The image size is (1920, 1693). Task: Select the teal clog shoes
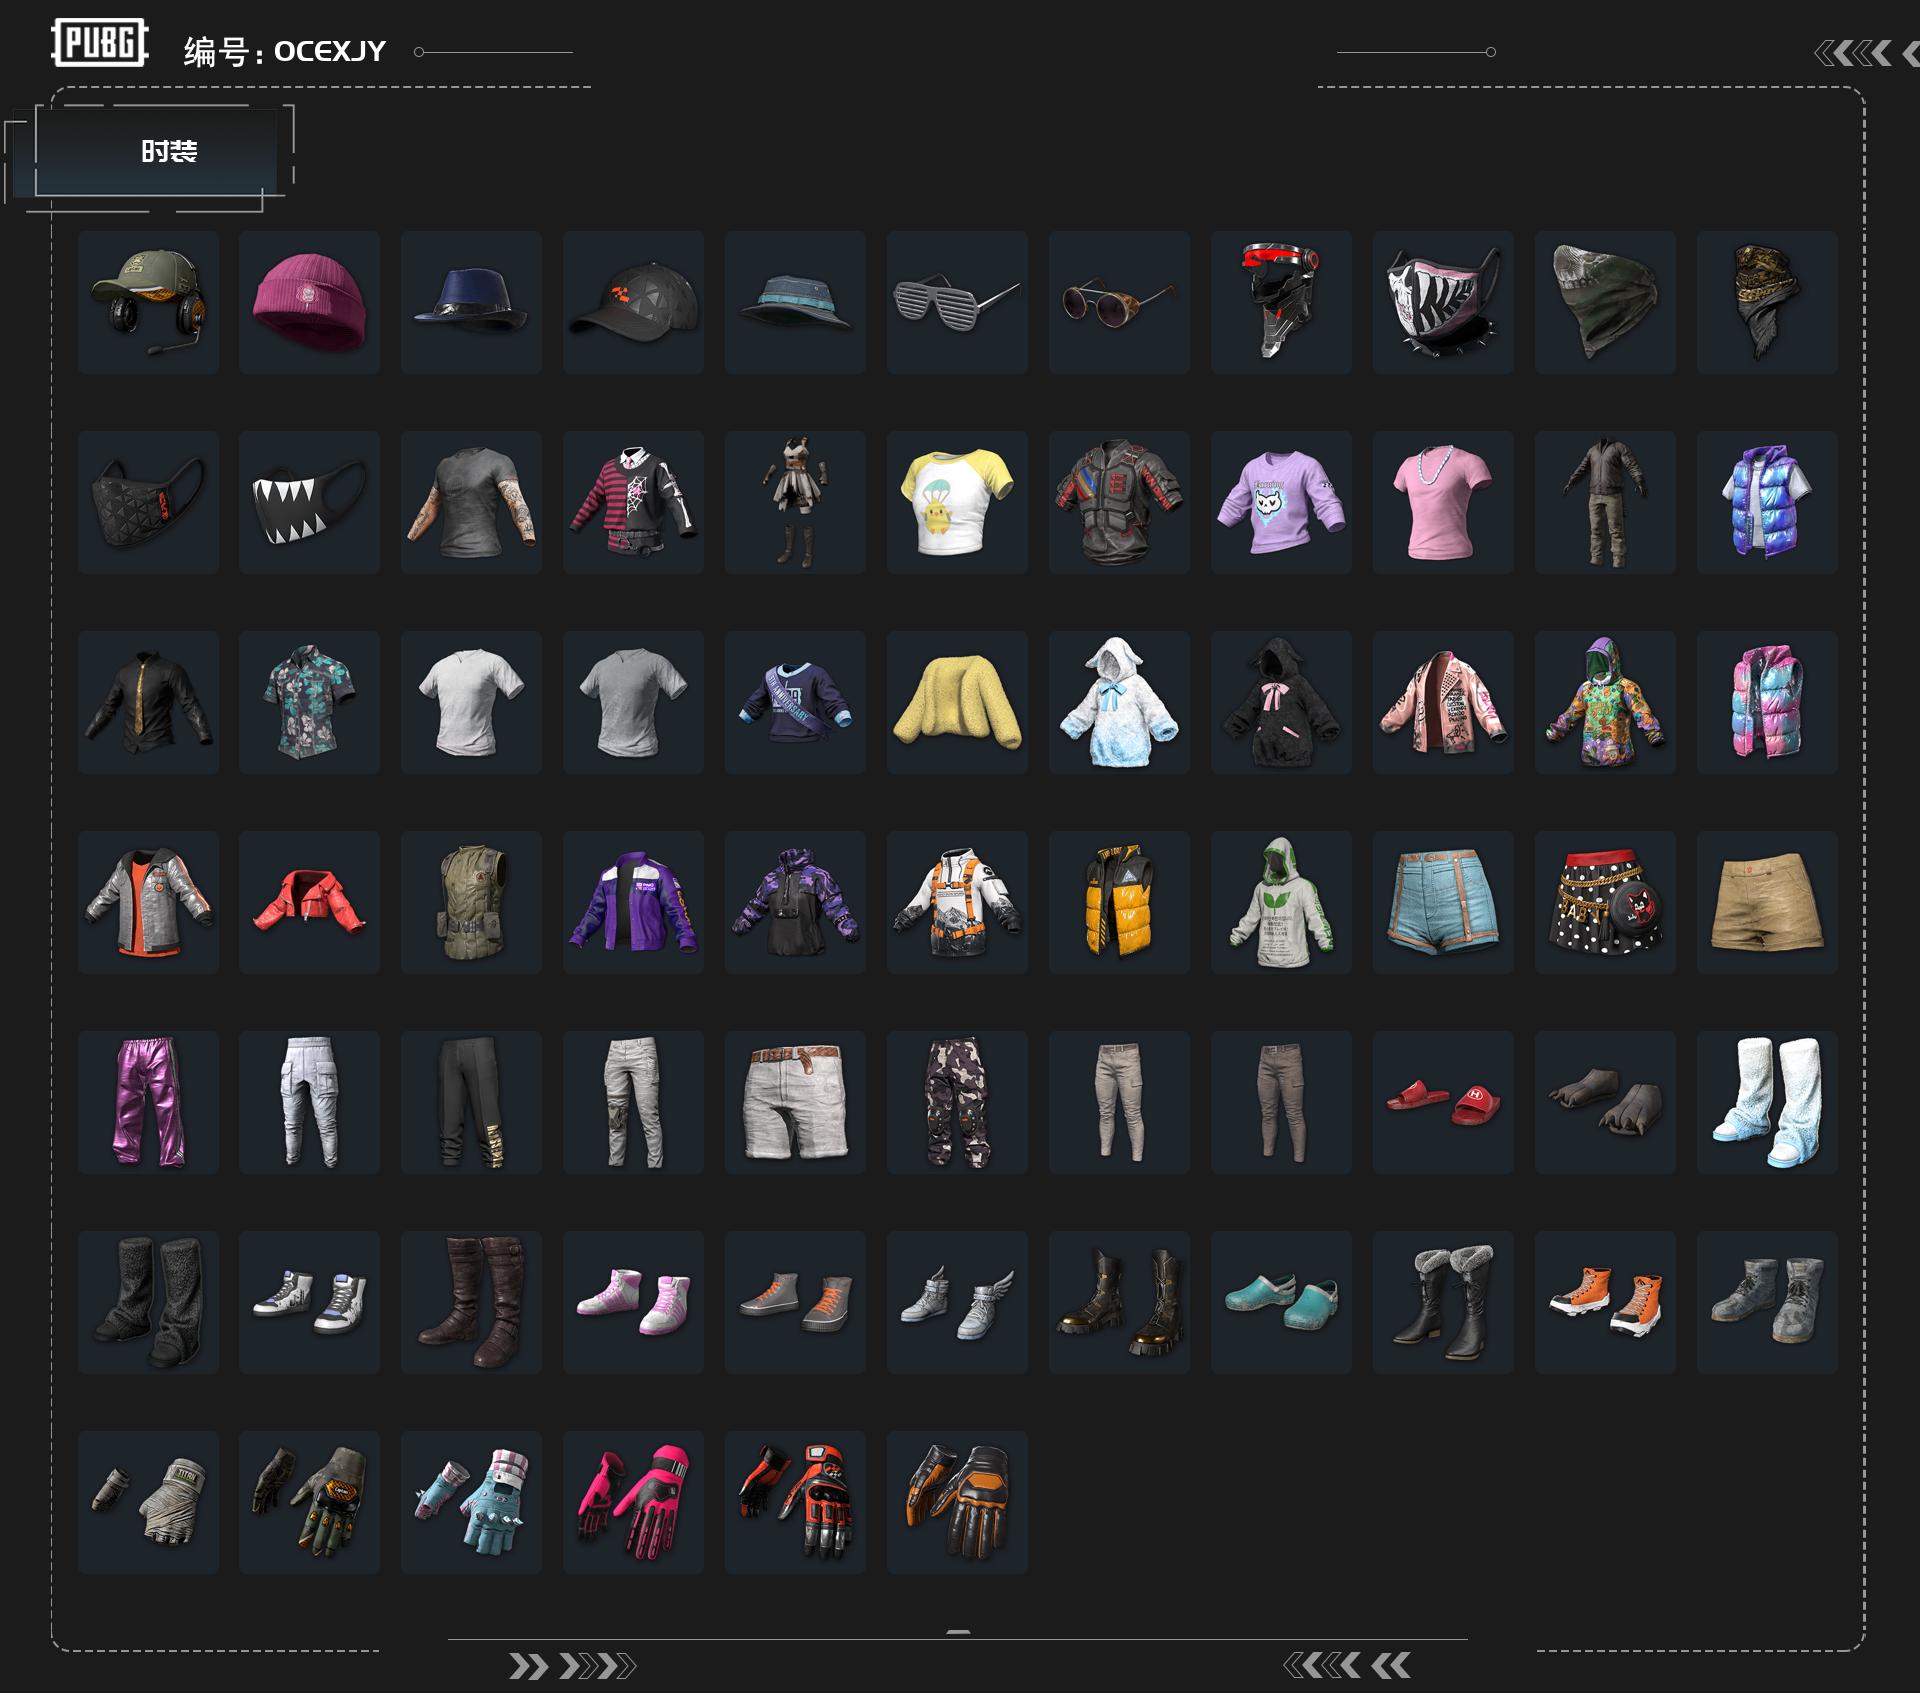point(1282,1303)
